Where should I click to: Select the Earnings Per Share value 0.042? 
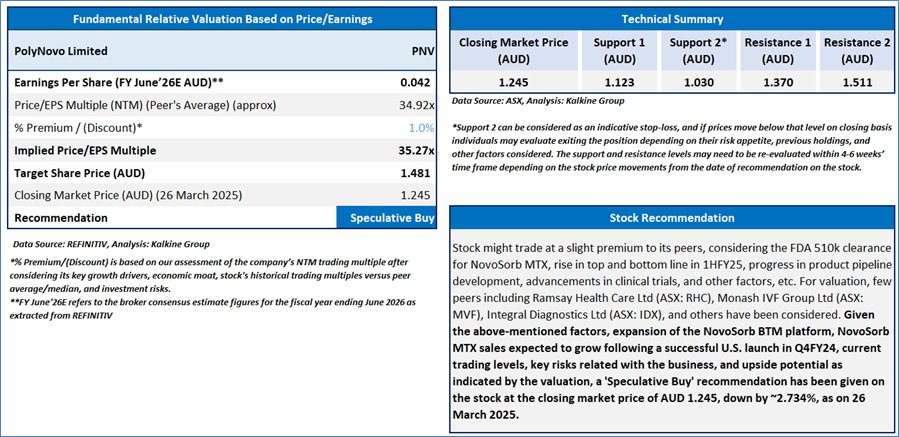pos(417,82)
